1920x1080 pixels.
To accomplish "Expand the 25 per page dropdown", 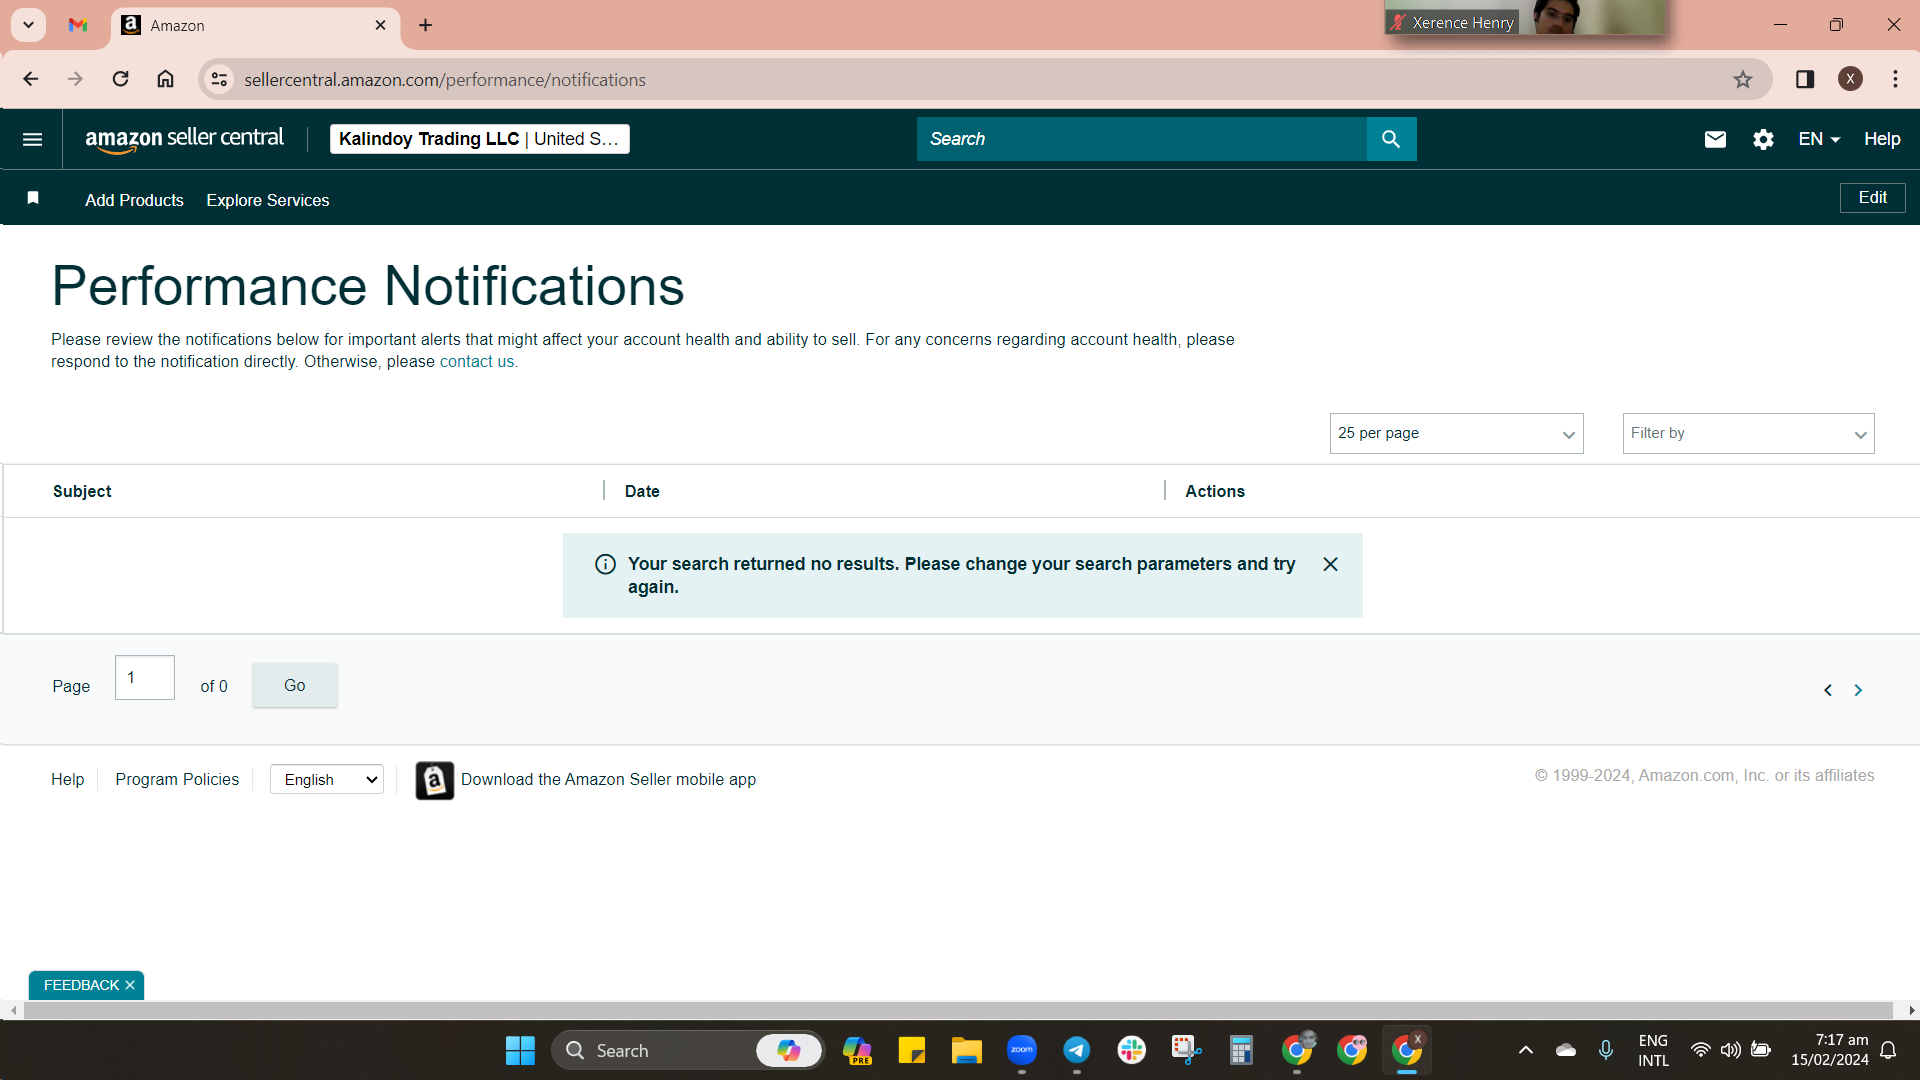I will pyautogui.click(x=1456, y=434).
